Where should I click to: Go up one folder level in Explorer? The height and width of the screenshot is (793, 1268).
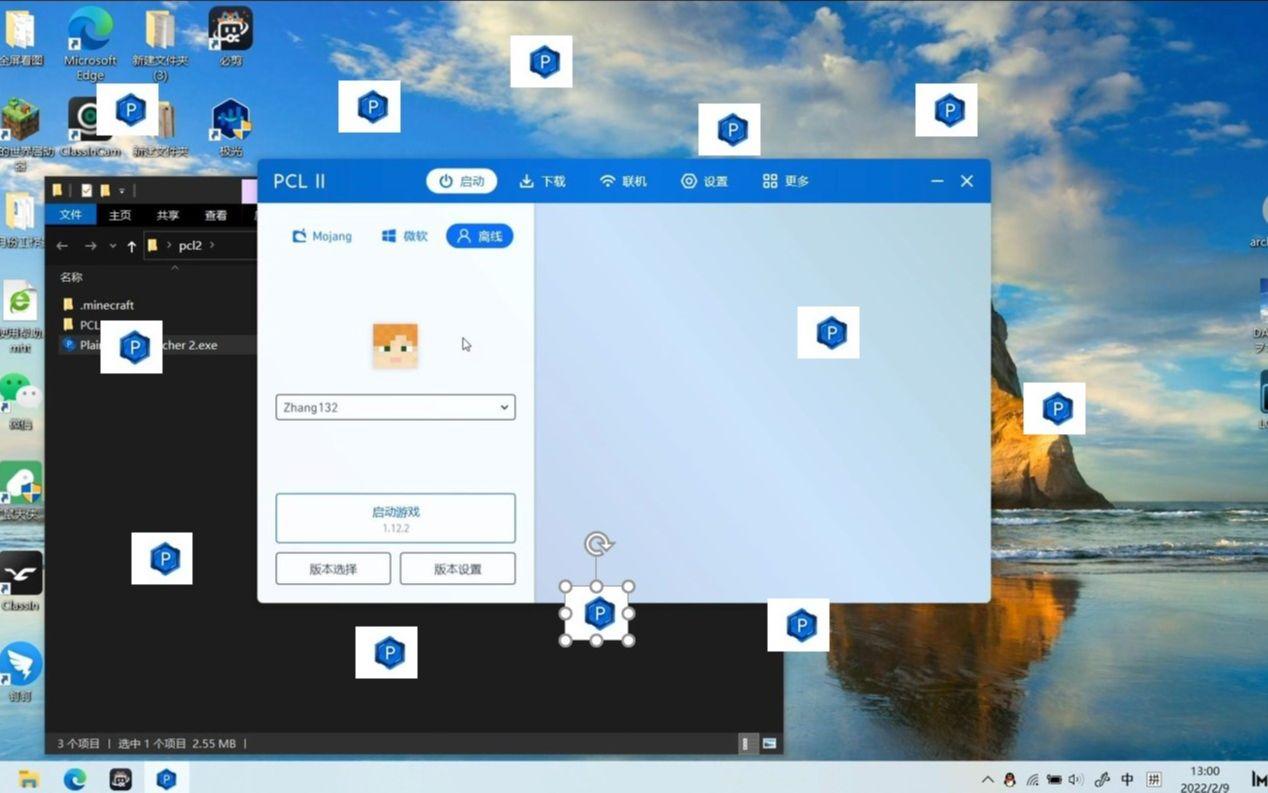coord(131,246)
